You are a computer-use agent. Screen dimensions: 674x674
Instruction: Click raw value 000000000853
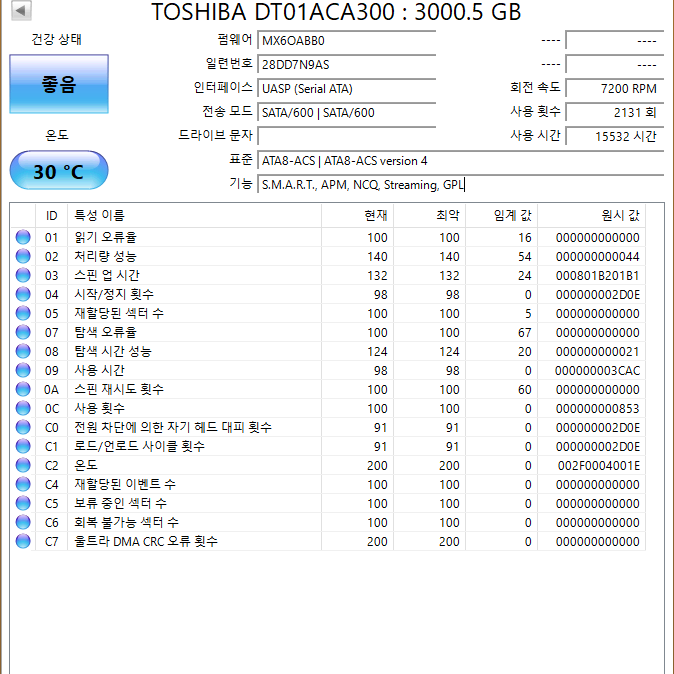597,408
